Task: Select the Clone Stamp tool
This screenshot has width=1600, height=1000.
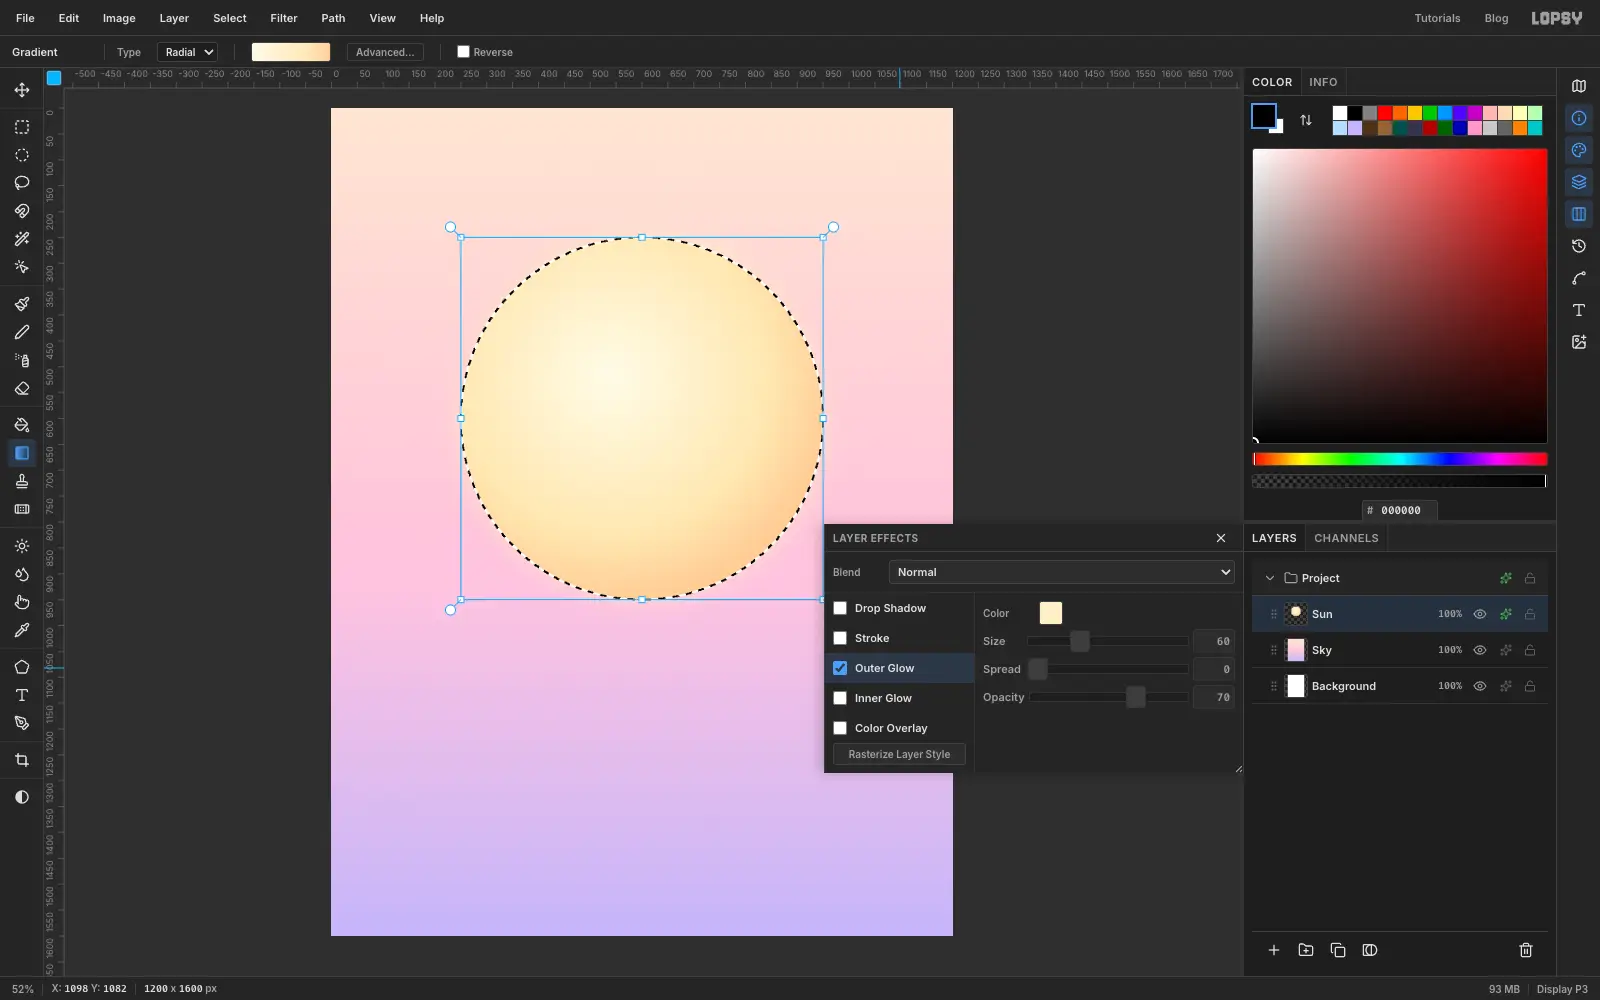Action: click(22, 481)
